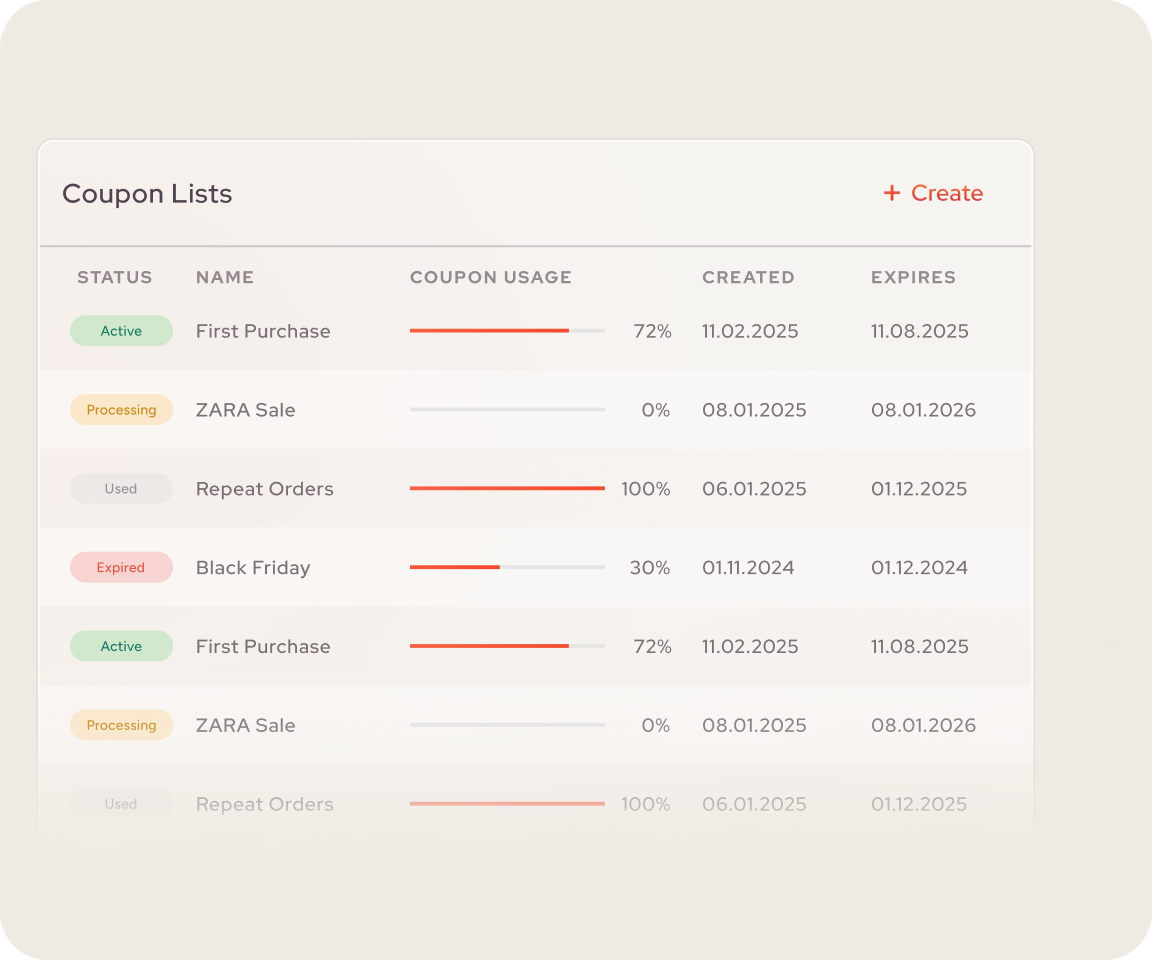Screen dimensions: 1152x960
Task: Click the COUPON USAGE column header
Action: pos(491,277)
